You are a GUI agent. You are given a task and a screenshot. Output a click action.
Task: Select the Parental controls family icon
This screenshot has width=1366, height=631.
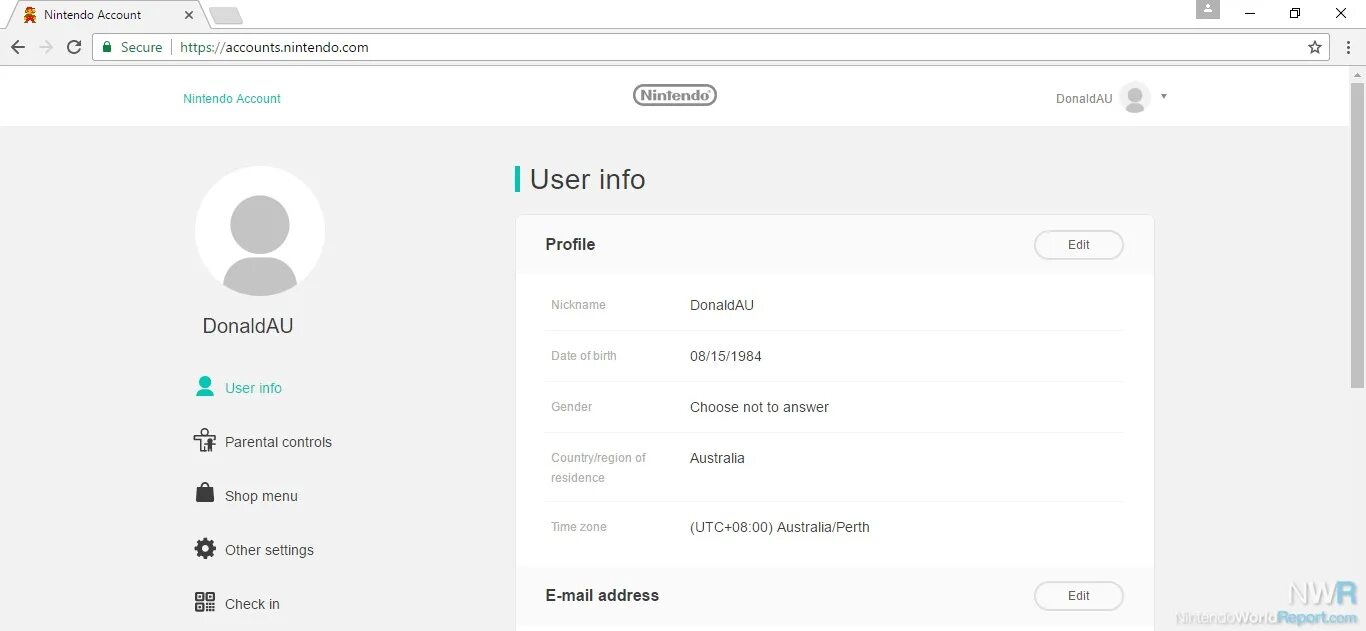205,441
